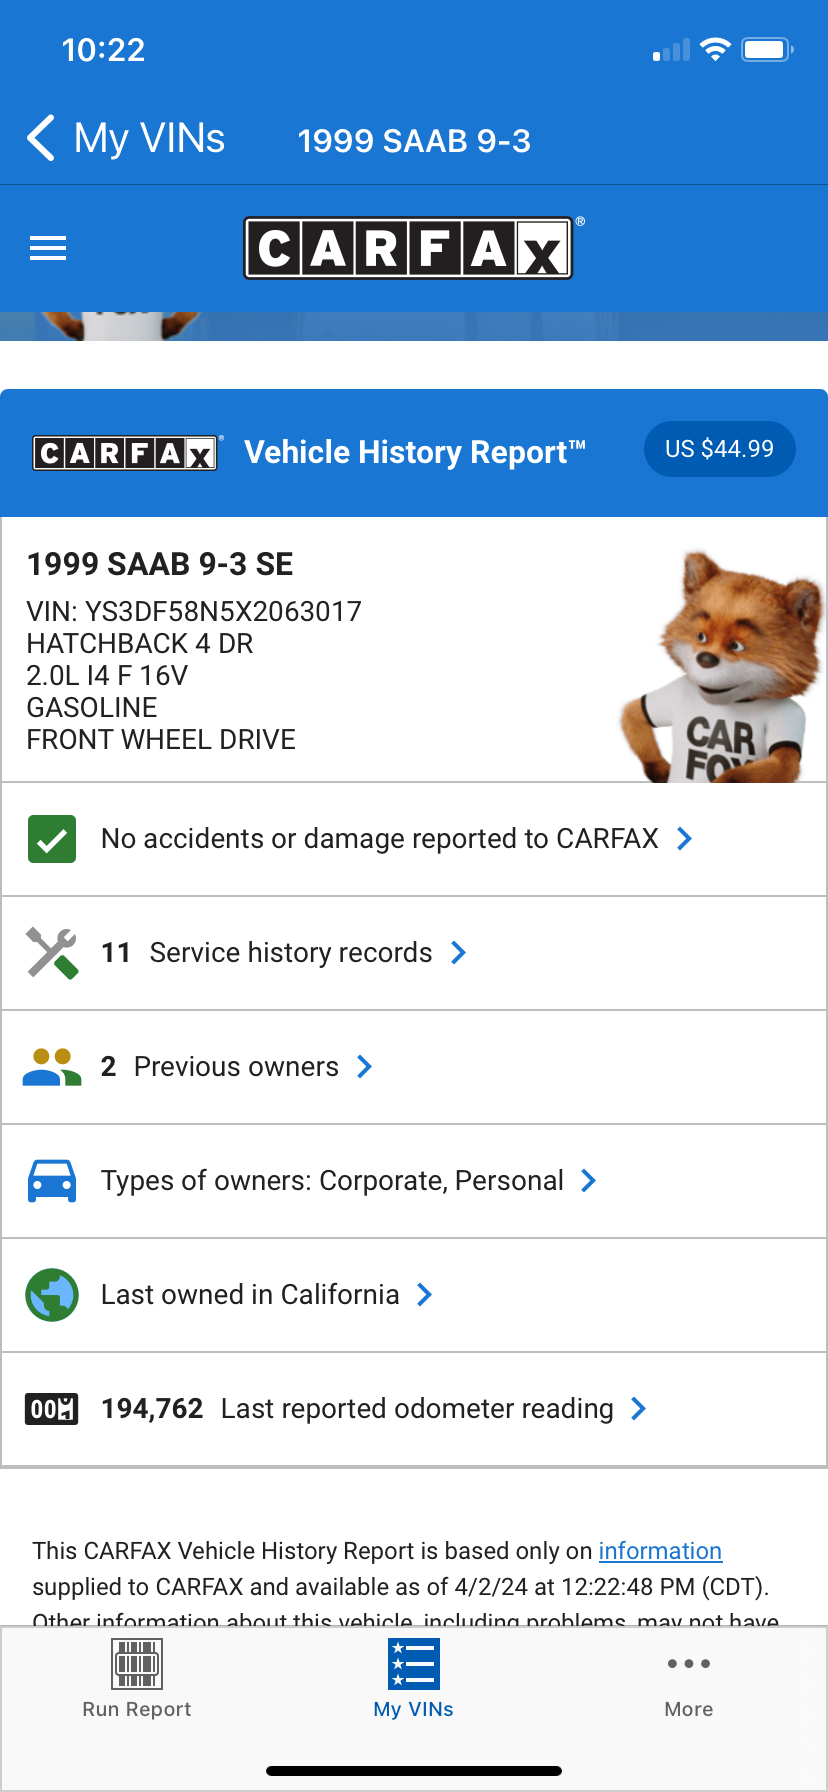This screenshot has width=828, height=1792.
Task: Expand No accidents or damage chevron
Action: (x=685, y=839)
